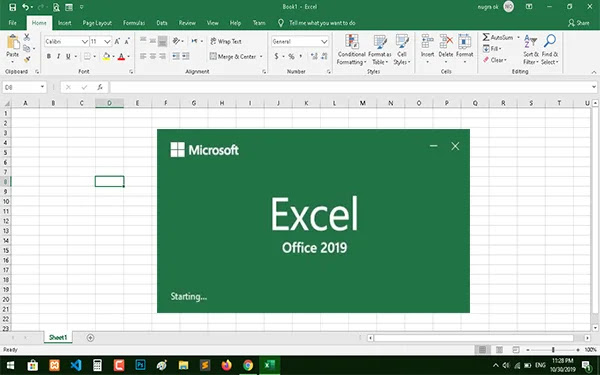Select the Sheet1 tab

tap(58, 338)
